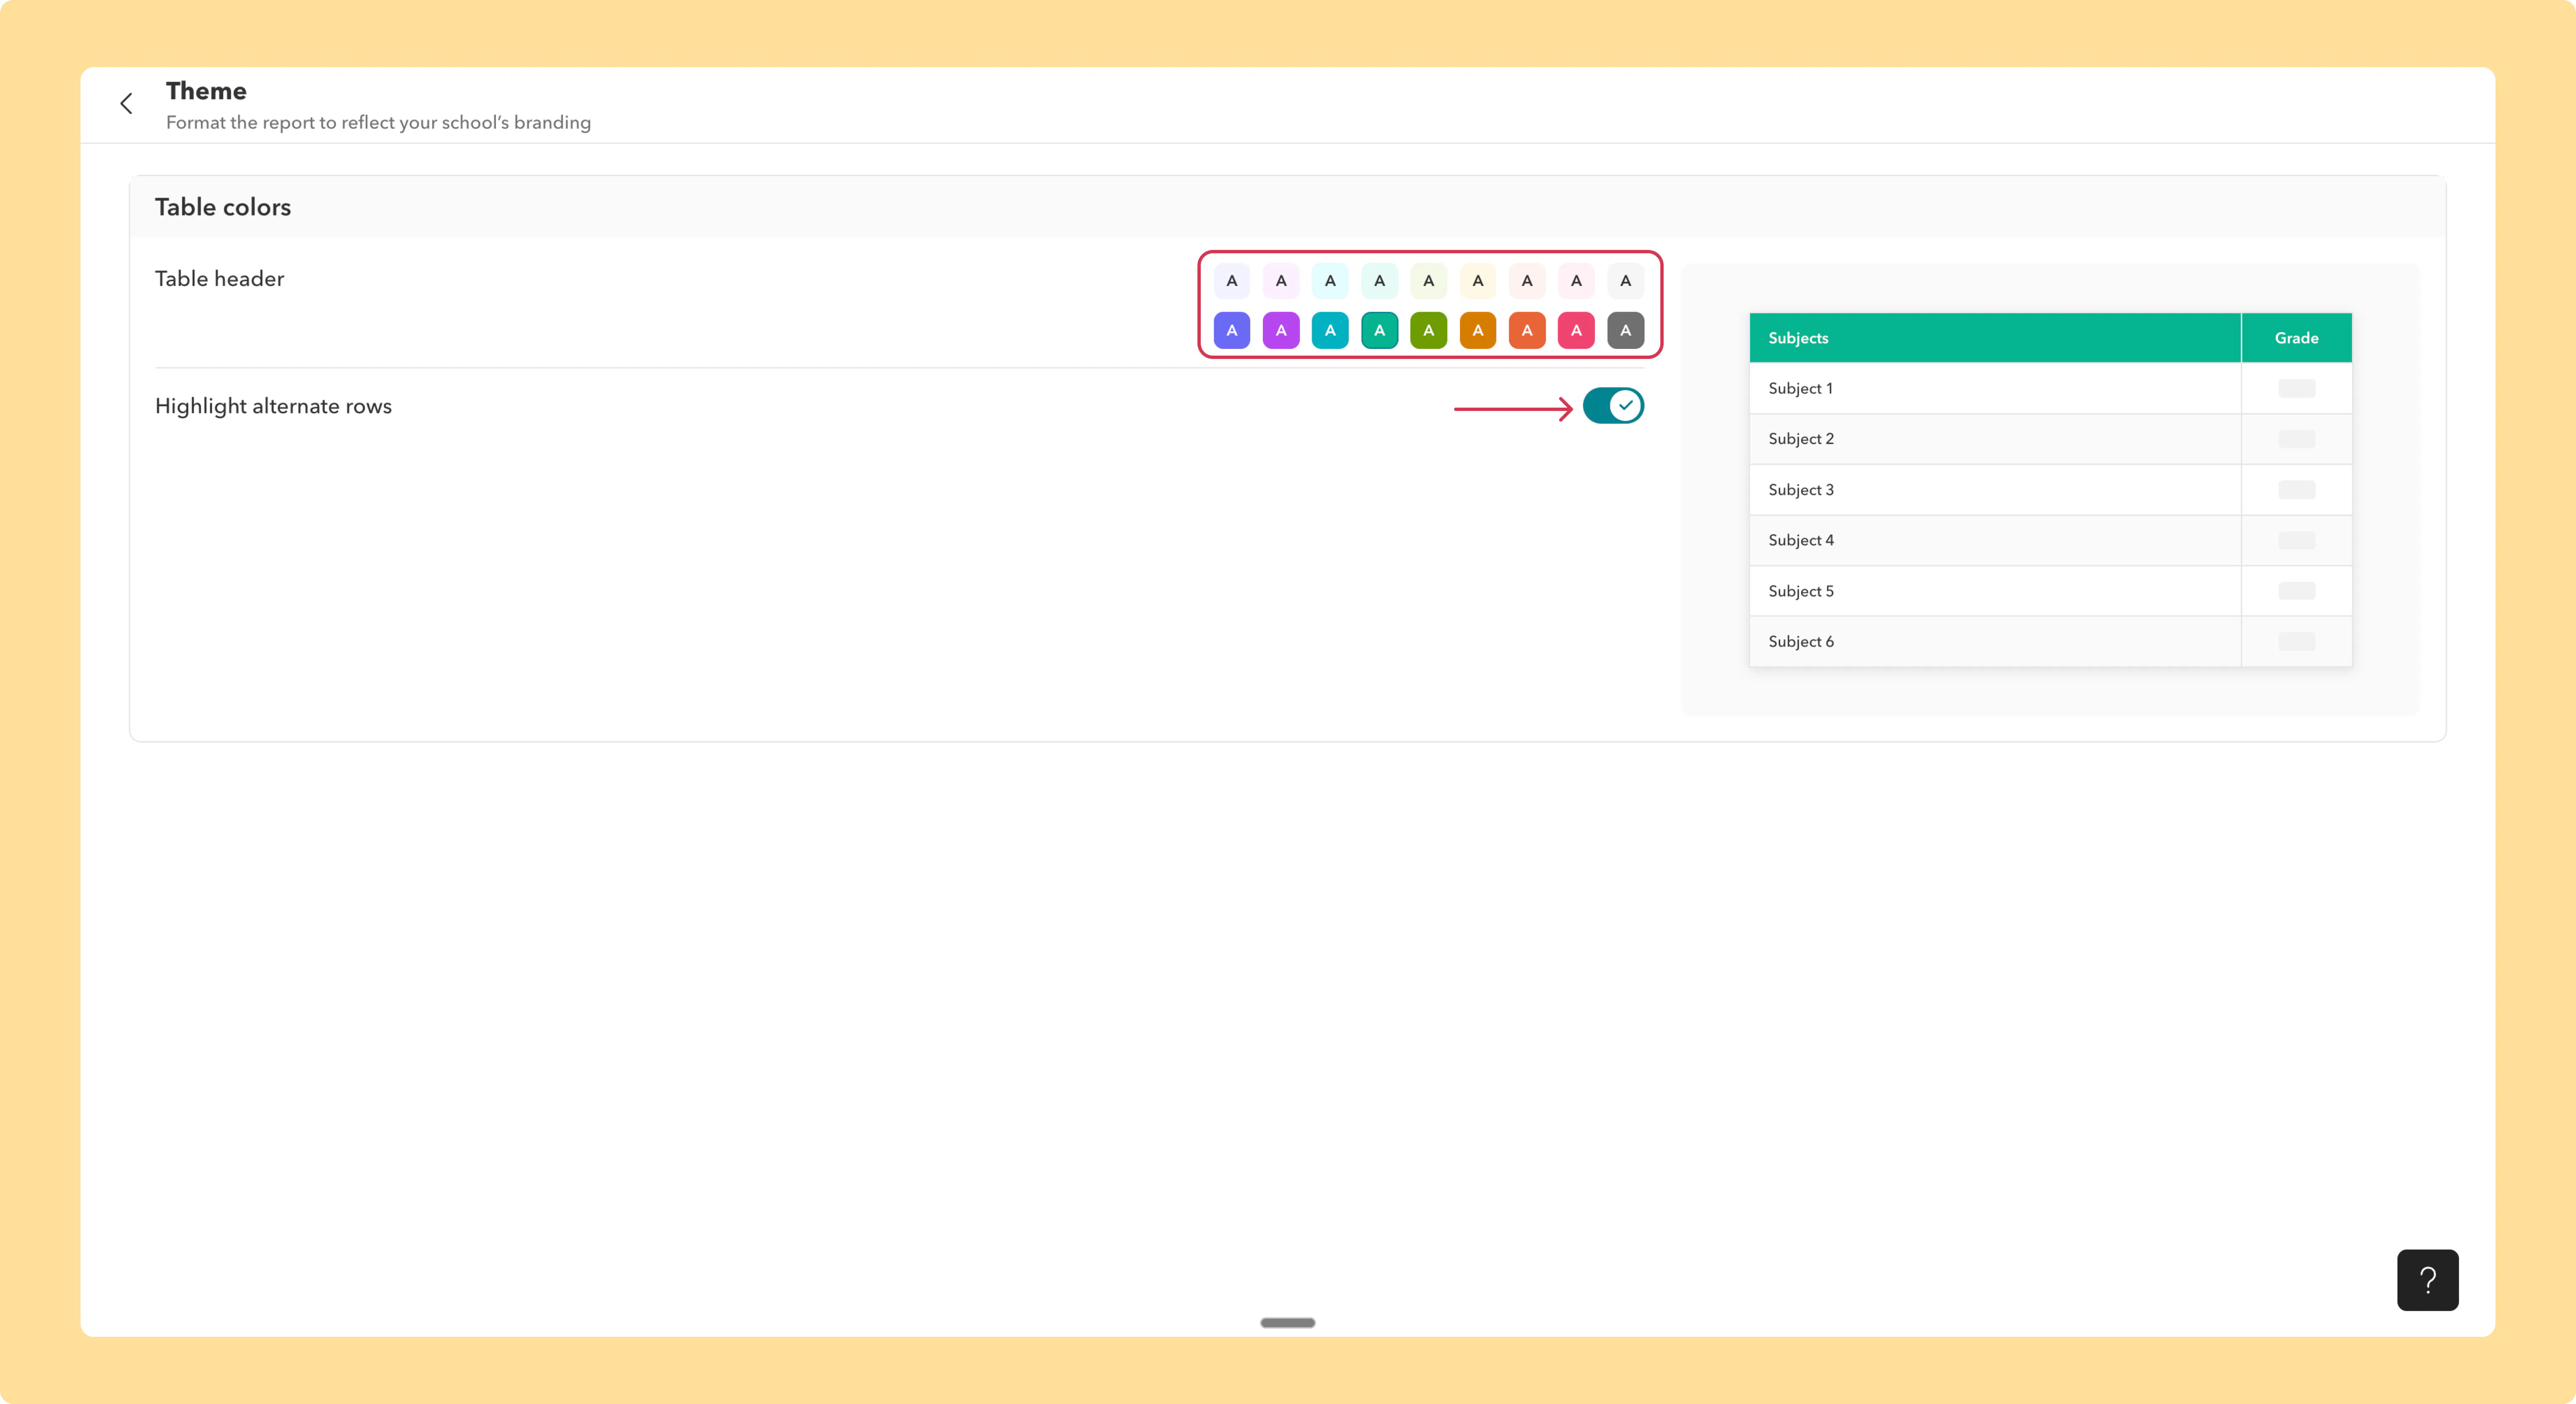
Task: Choose the solid indigo header color swatch
Action: [1232, 330]
